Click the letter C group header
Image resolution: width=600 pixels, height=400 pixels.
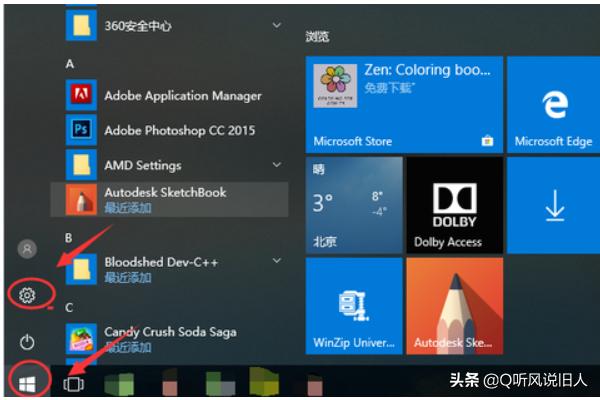(x=69, y=308)
